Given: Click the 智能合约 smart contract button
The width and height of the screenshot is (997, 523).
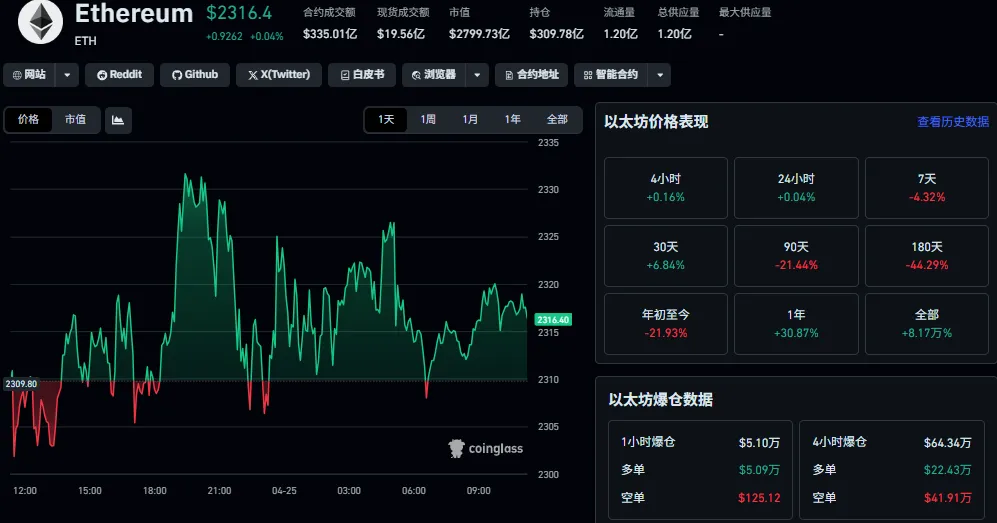Looking at the screenshot, I should [x=610, y=75].
